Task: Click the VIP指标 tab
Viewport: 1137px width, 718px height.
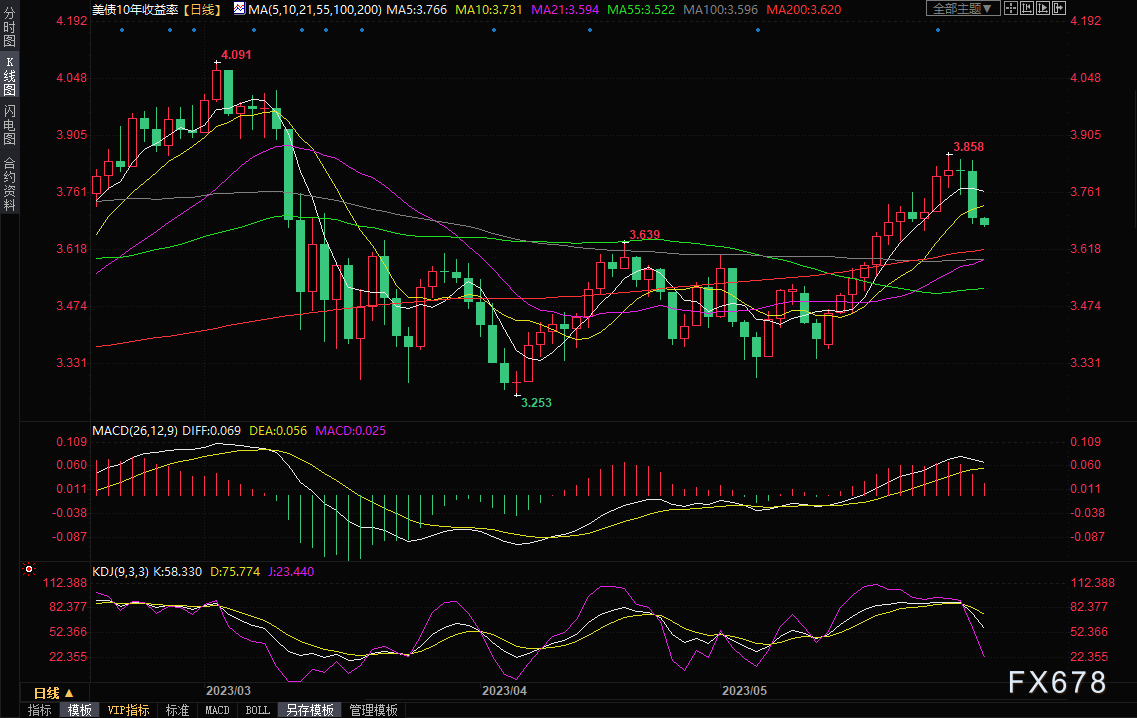Action: click(128, 710)
